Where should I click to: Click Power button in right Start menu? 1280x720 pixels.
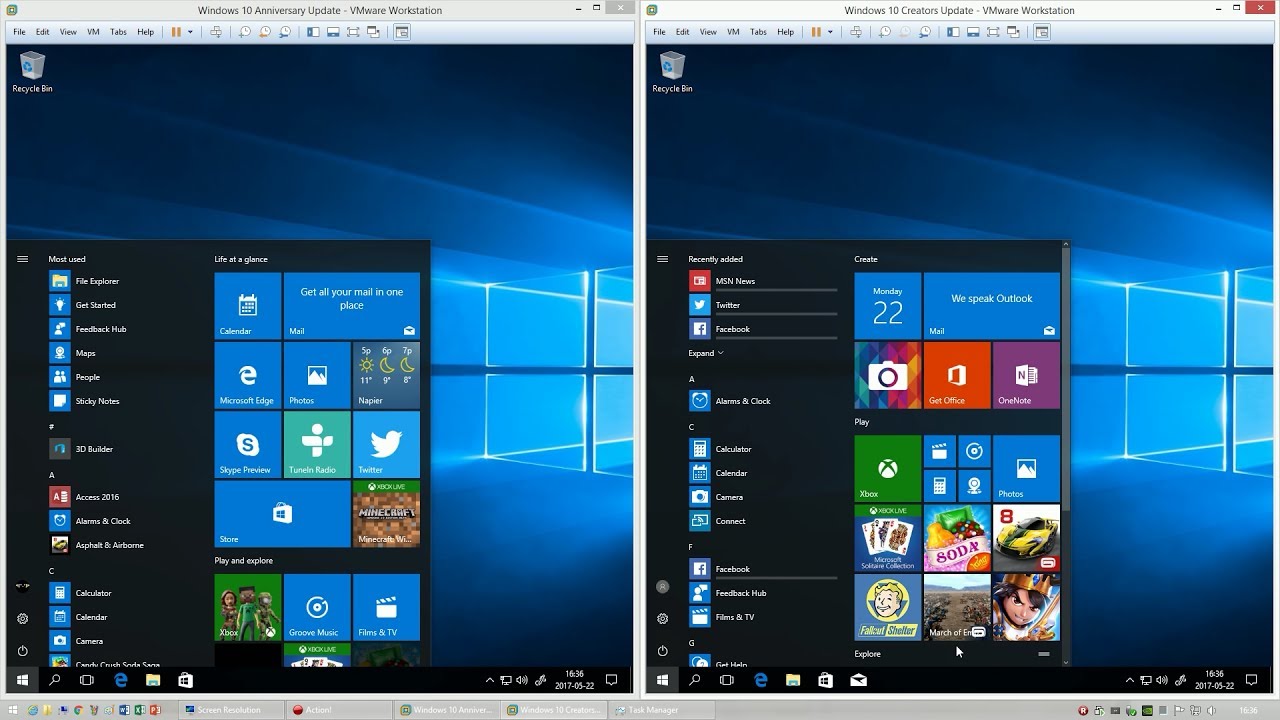662,650
